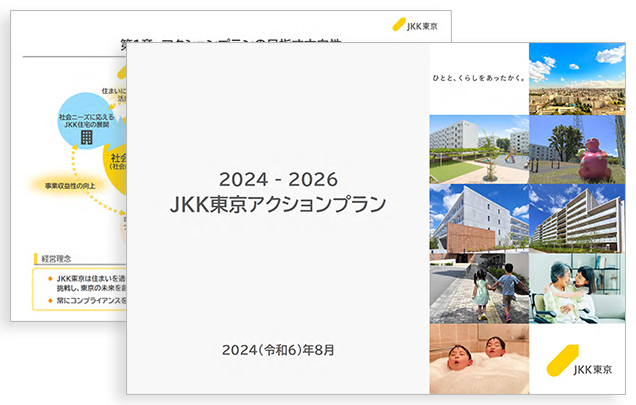Select the concrete and brick building photo
Viewport: 636px width, 405px height.
point(479,218)
